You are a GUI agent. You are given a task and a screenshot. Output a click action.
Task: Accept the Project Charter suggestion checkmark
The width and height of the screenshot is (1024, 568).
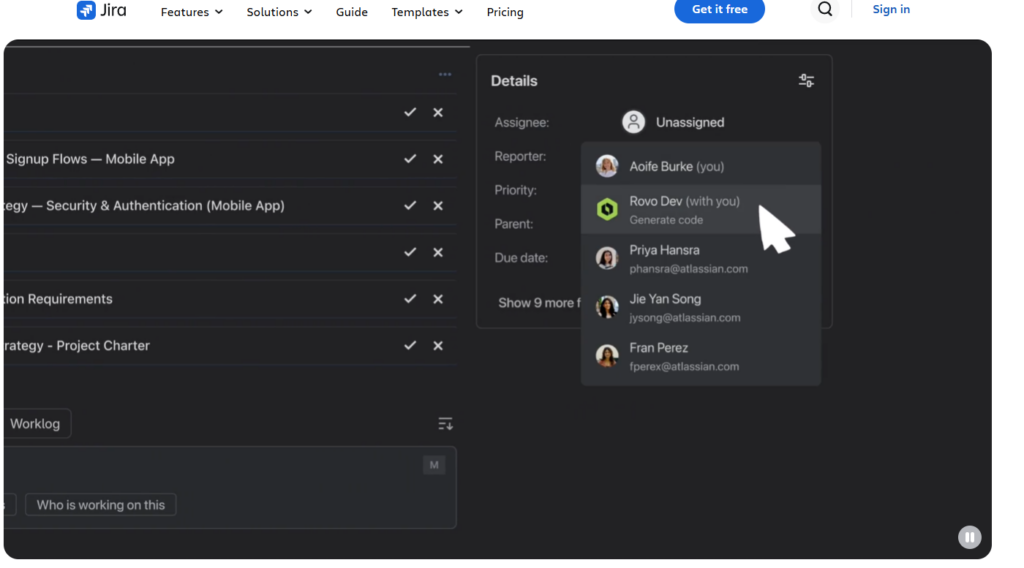pyautogui.click(x=410, y=345)
